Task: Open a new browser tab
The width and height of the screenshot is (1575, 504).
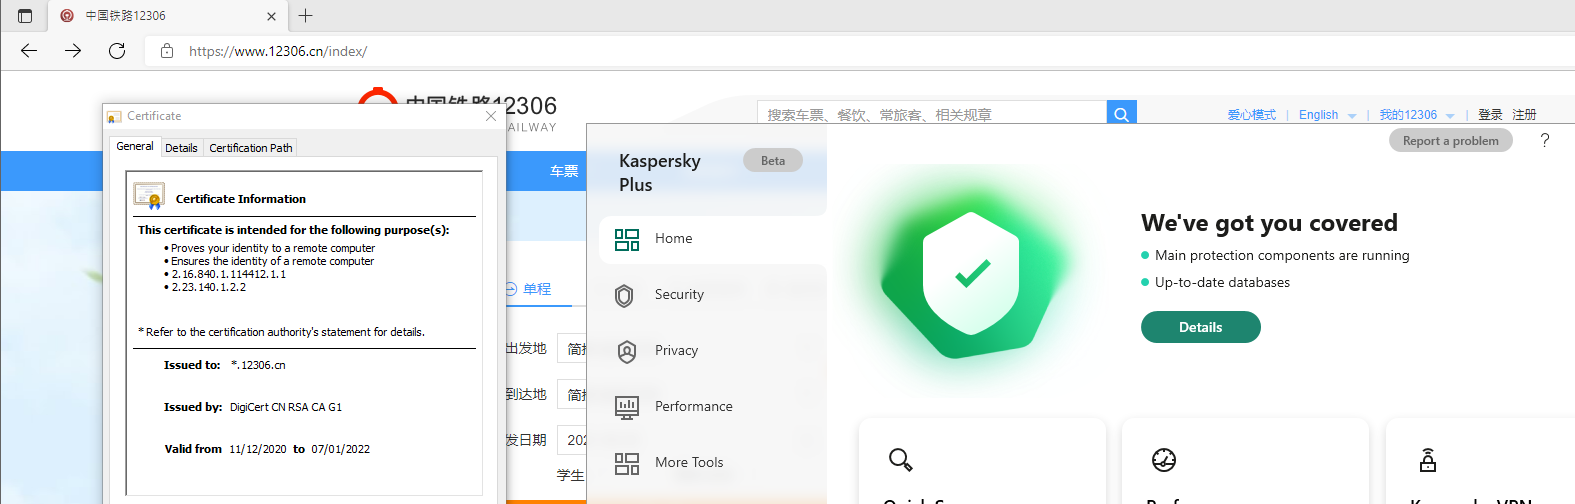Action: click(306, 16)
